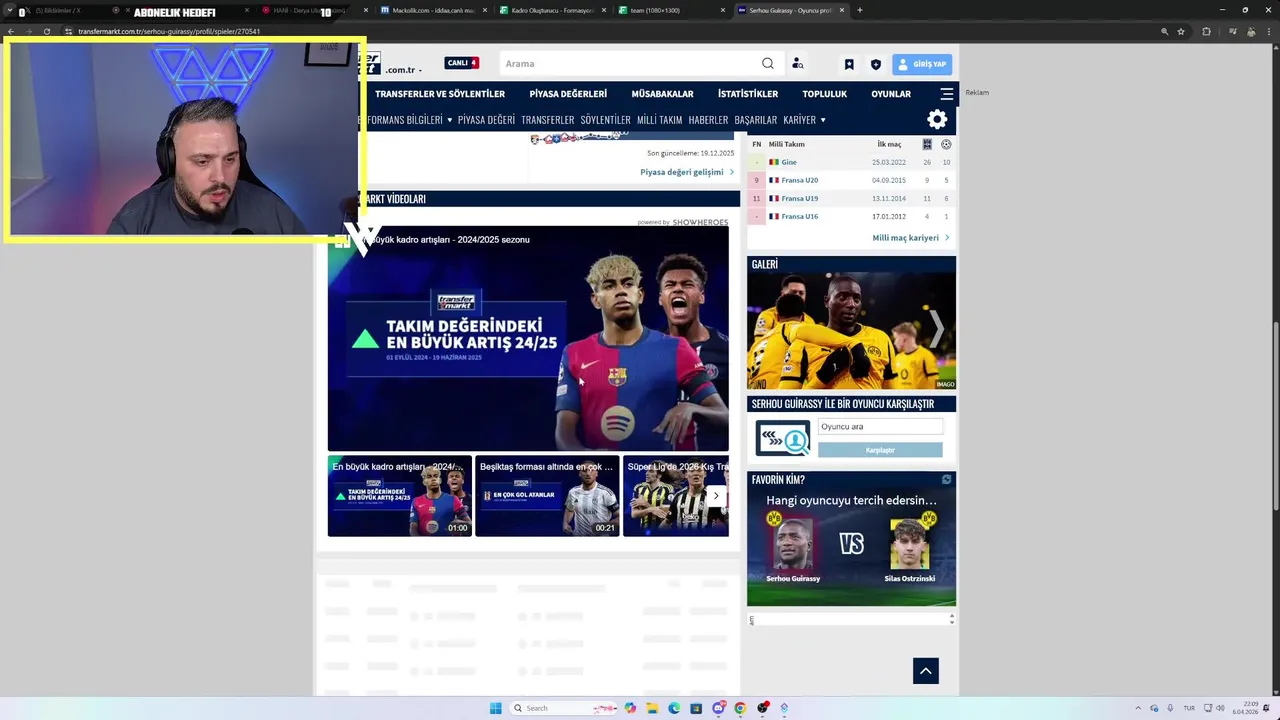Switch to the Transferler player tab

[548, 120]
